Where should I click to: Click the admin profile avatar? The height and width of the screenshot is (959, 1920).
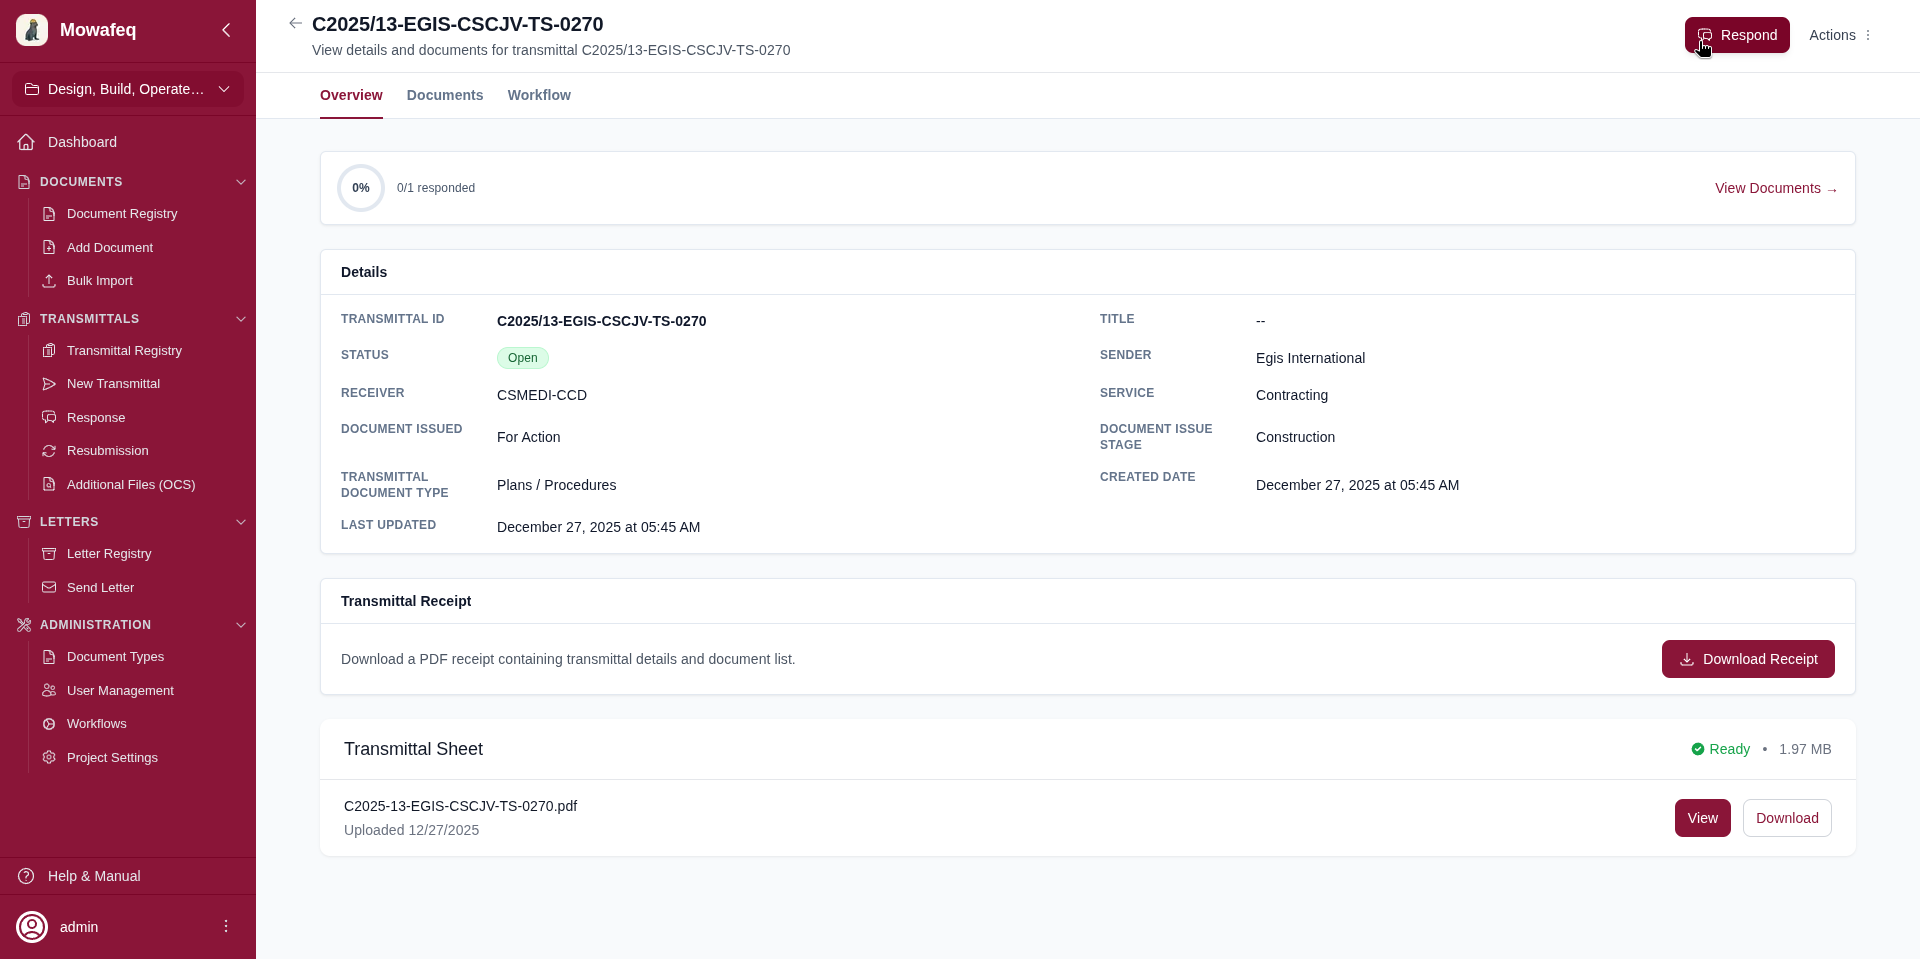pos(31,927)
